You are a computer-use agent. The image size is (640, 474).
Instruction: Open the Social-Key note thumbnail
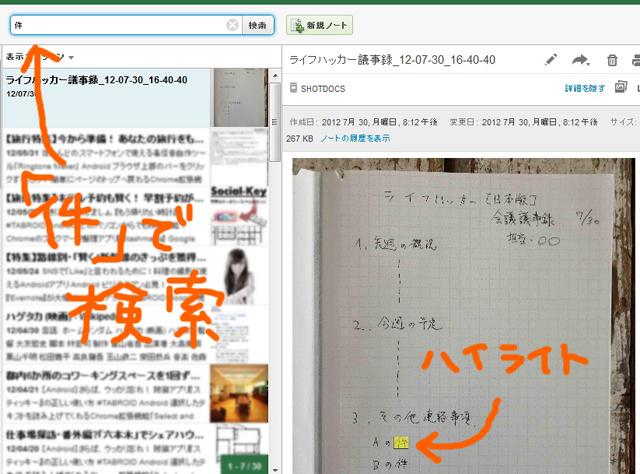coord(239,215)
